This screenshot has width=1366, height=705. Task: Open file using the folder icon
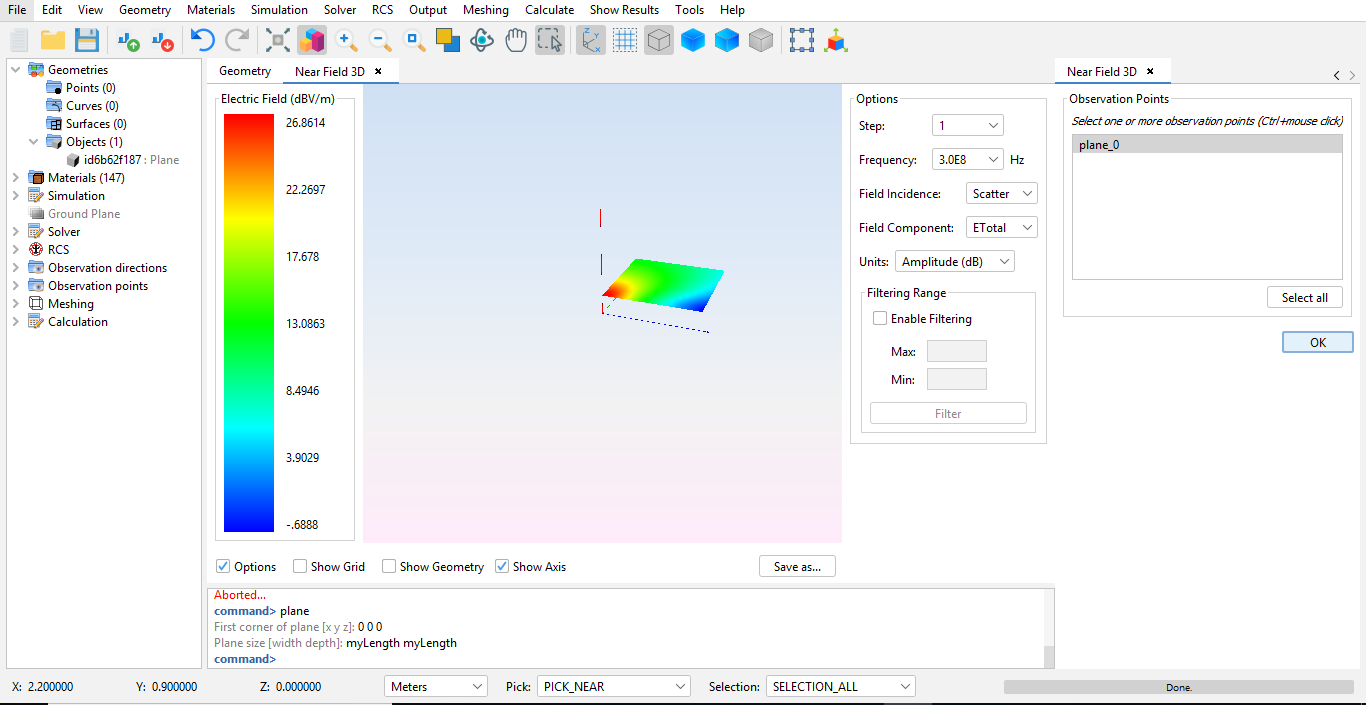coord(53,40)
